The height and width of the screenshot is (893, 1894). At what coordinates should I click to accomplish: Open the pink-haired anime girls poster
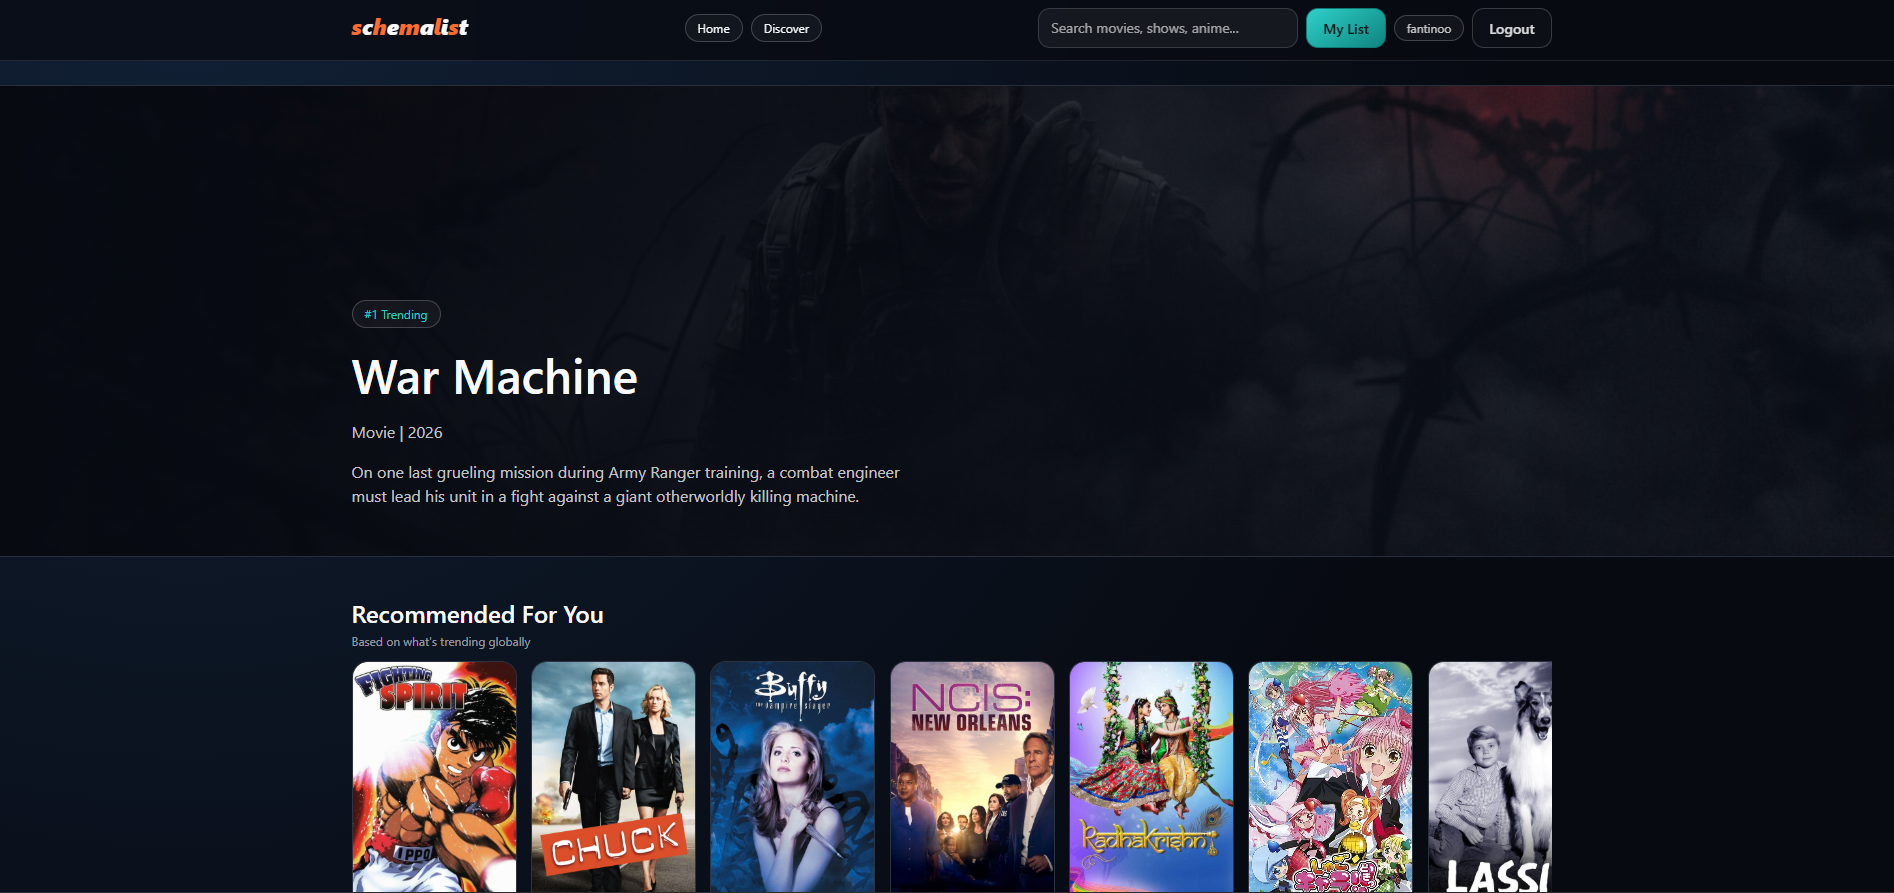tap(1330, 776)
